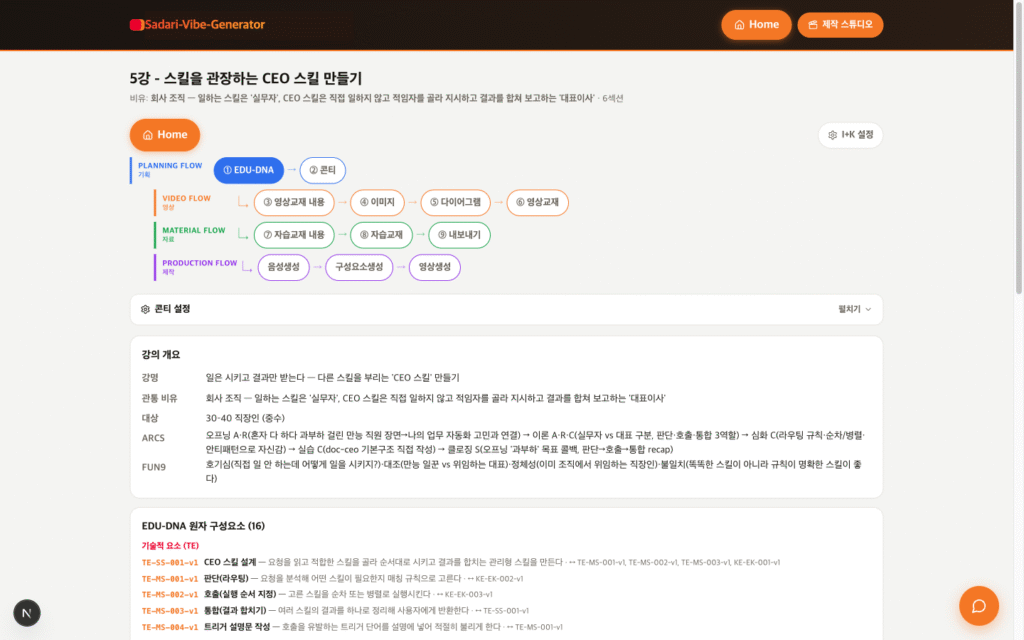Click MATERIAL FLOW label
Viewport: 1024px width, 640px height.
pos(193,231)
